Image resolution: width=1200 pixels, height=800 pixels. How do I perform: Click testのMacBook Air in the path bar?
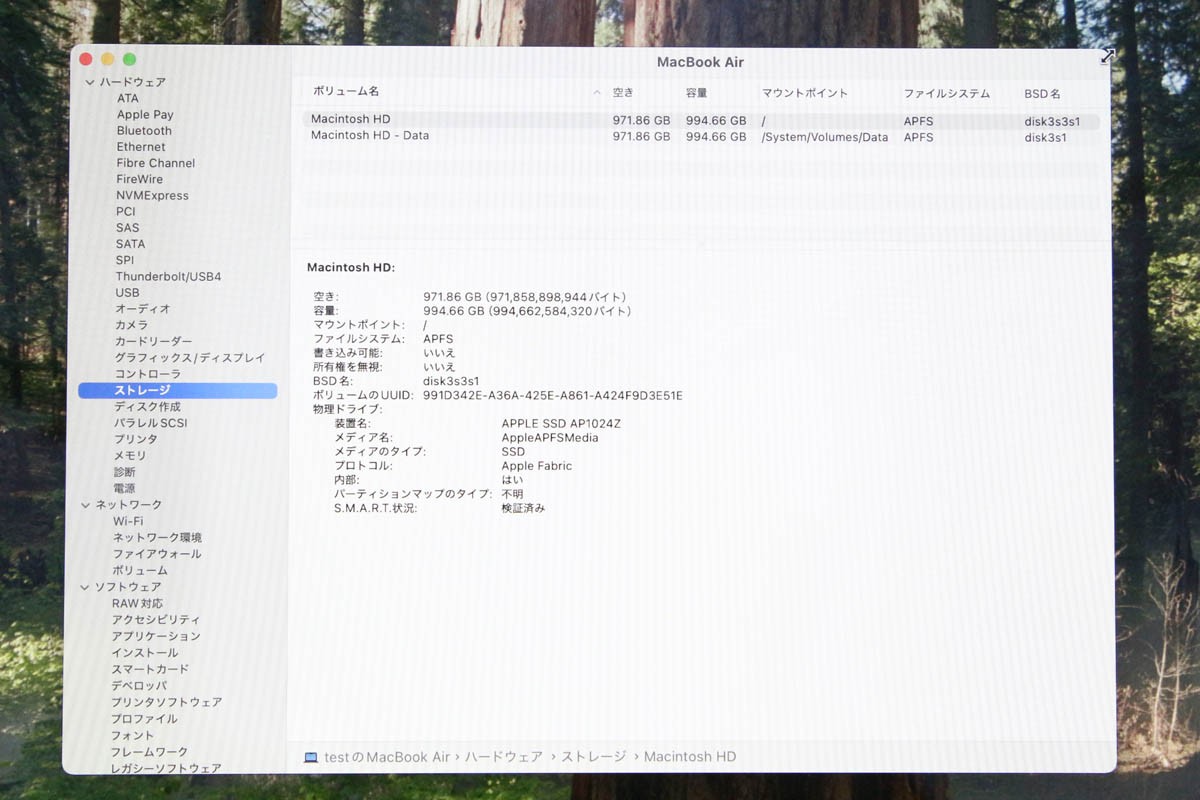pyautogui.click(x=387, y=757)
